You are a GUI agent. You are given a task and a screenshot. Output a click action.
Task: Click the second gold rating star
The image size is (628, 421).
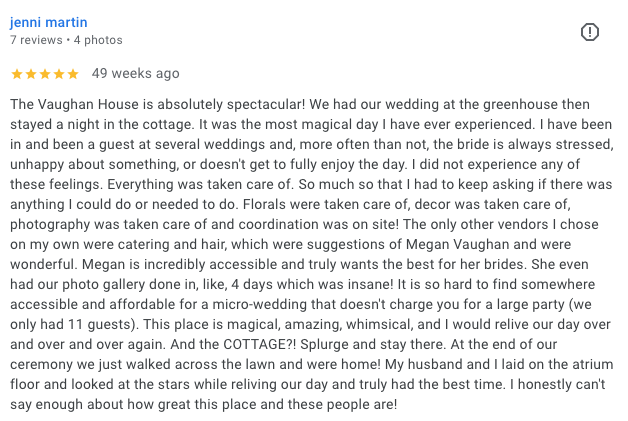pos(31,74)
